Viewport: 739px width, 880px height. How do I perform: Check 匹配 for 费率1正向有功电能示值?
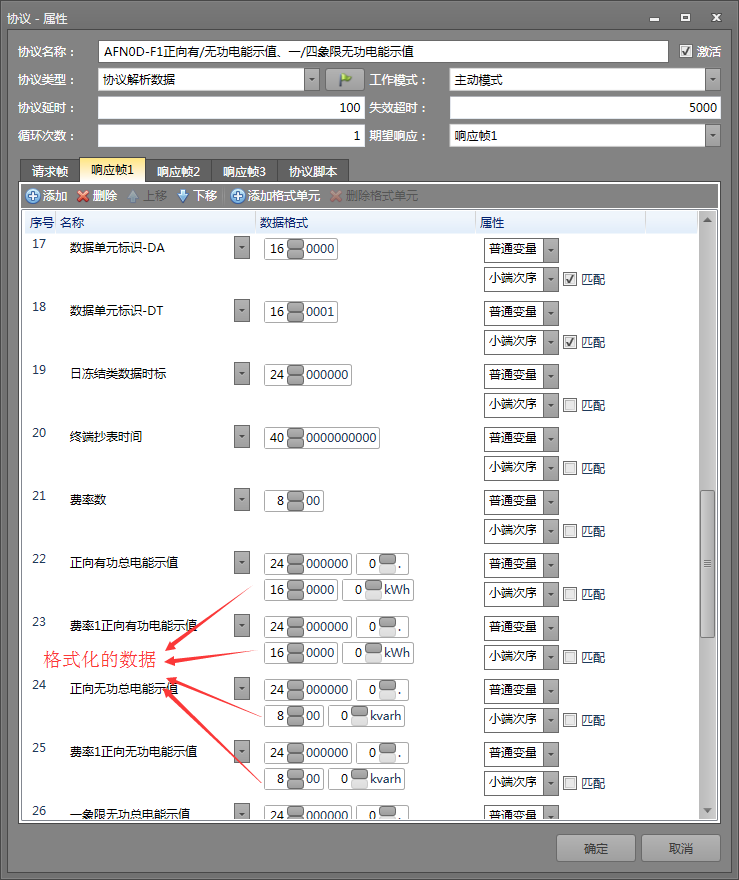570,656
